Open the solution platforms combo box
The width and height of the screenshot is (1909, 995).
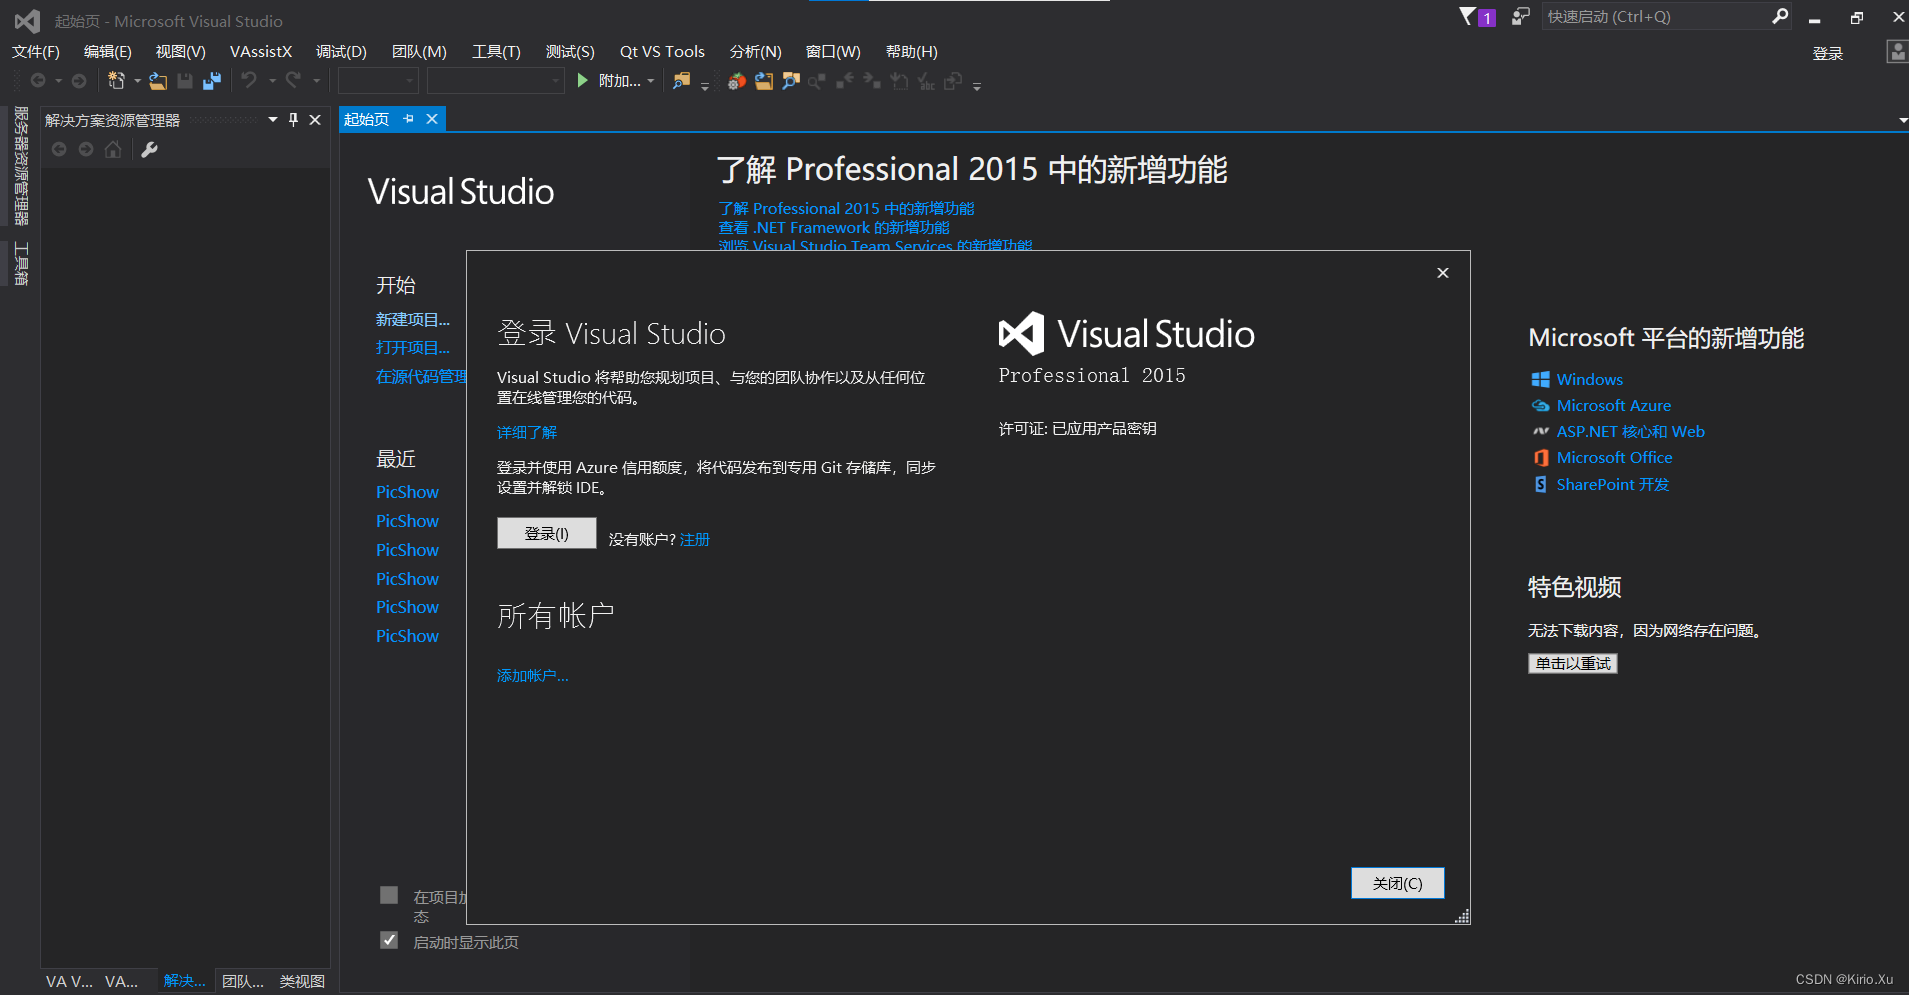coord(496,80)
